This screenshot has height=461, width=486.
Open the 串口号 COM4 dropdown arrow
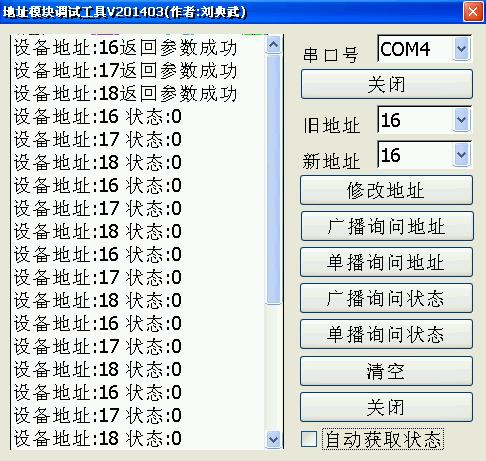(462, 49)
